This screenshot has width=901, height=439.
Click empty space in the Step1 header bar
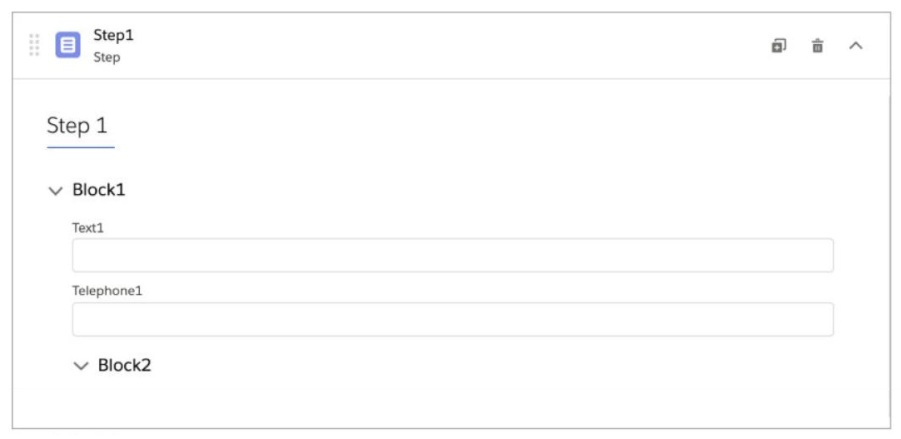(450, 45)
